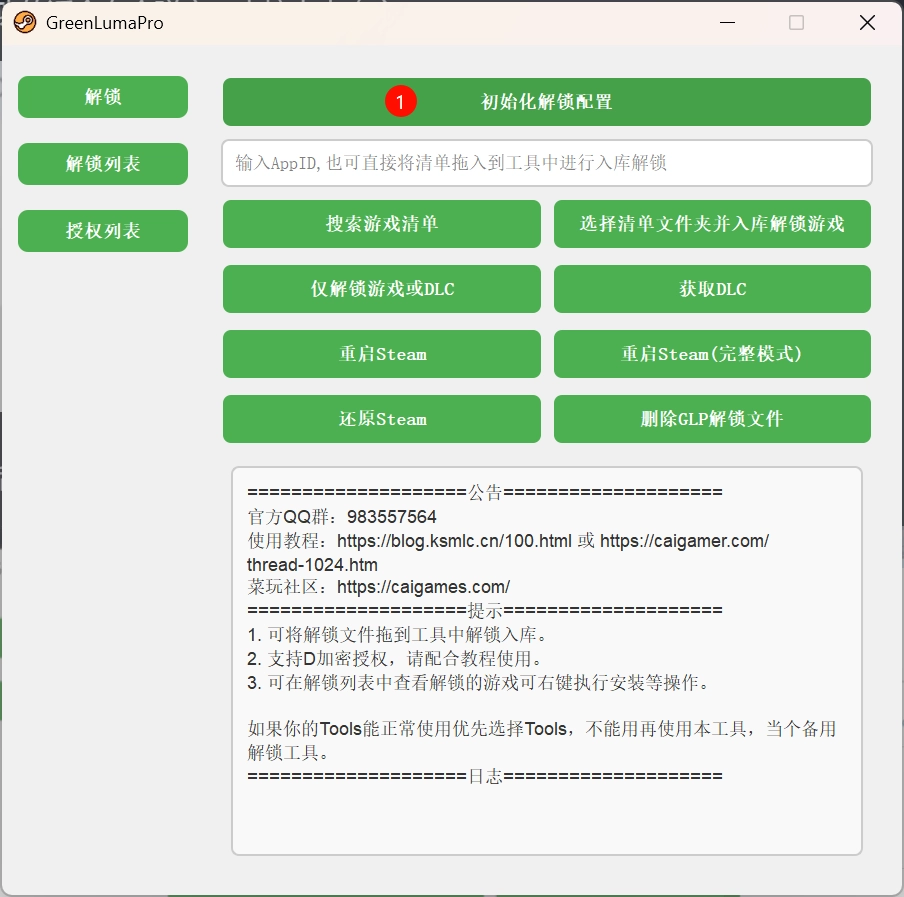
Task: Click tip 3 about 解锁列表 right-click install
Action: pos(479,683)
